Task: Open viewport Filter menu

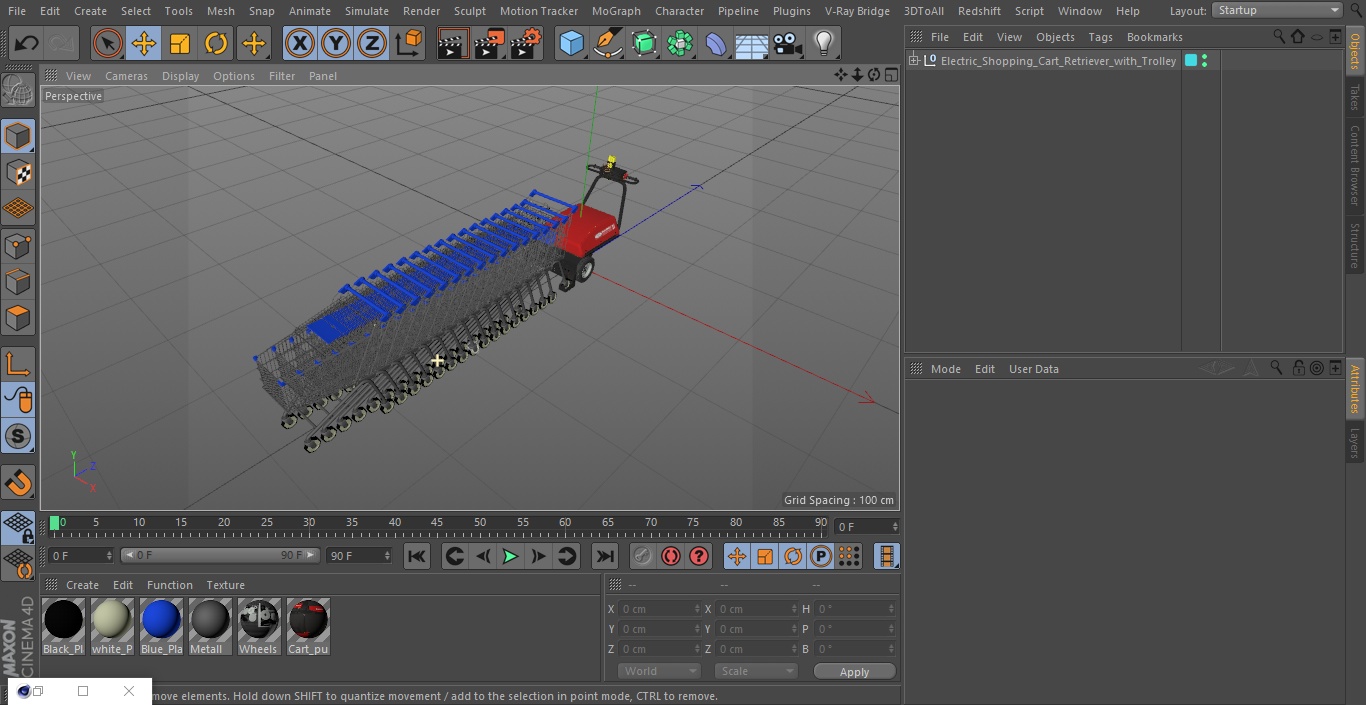Action: [282, 76]
